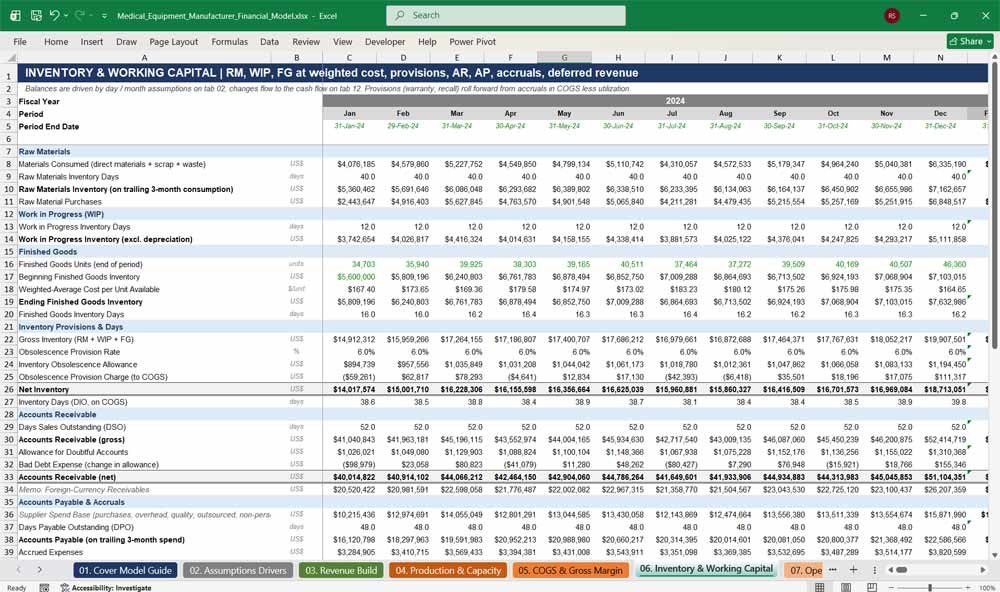The width and height of the screenshot is (1000, 592).
Task: Select Accounts Receivable (net) label cell
Action: [x=144, y=477]
